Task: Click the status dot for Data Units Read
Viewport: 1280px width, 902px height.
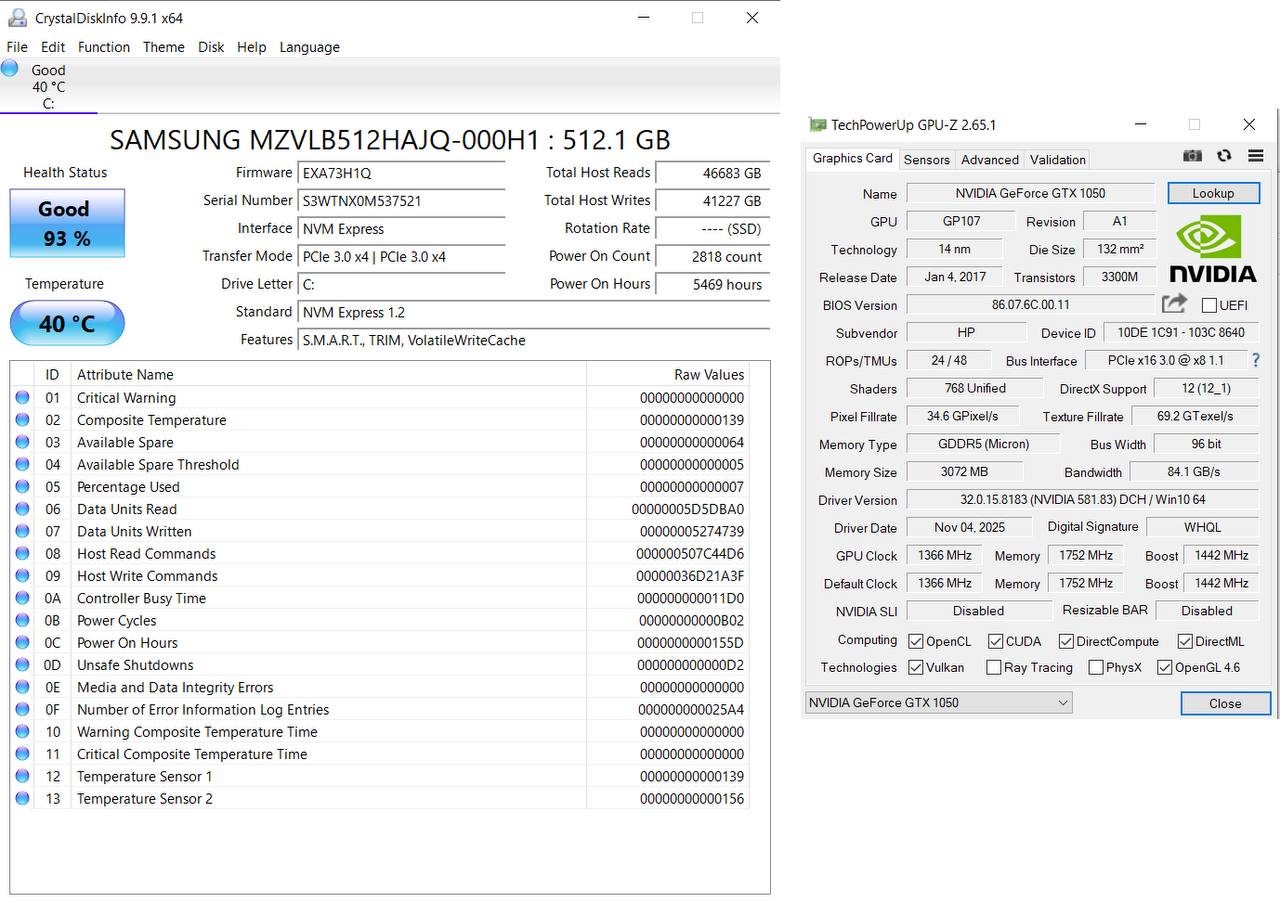Action: pyautogui.click(x=22, y=509)
